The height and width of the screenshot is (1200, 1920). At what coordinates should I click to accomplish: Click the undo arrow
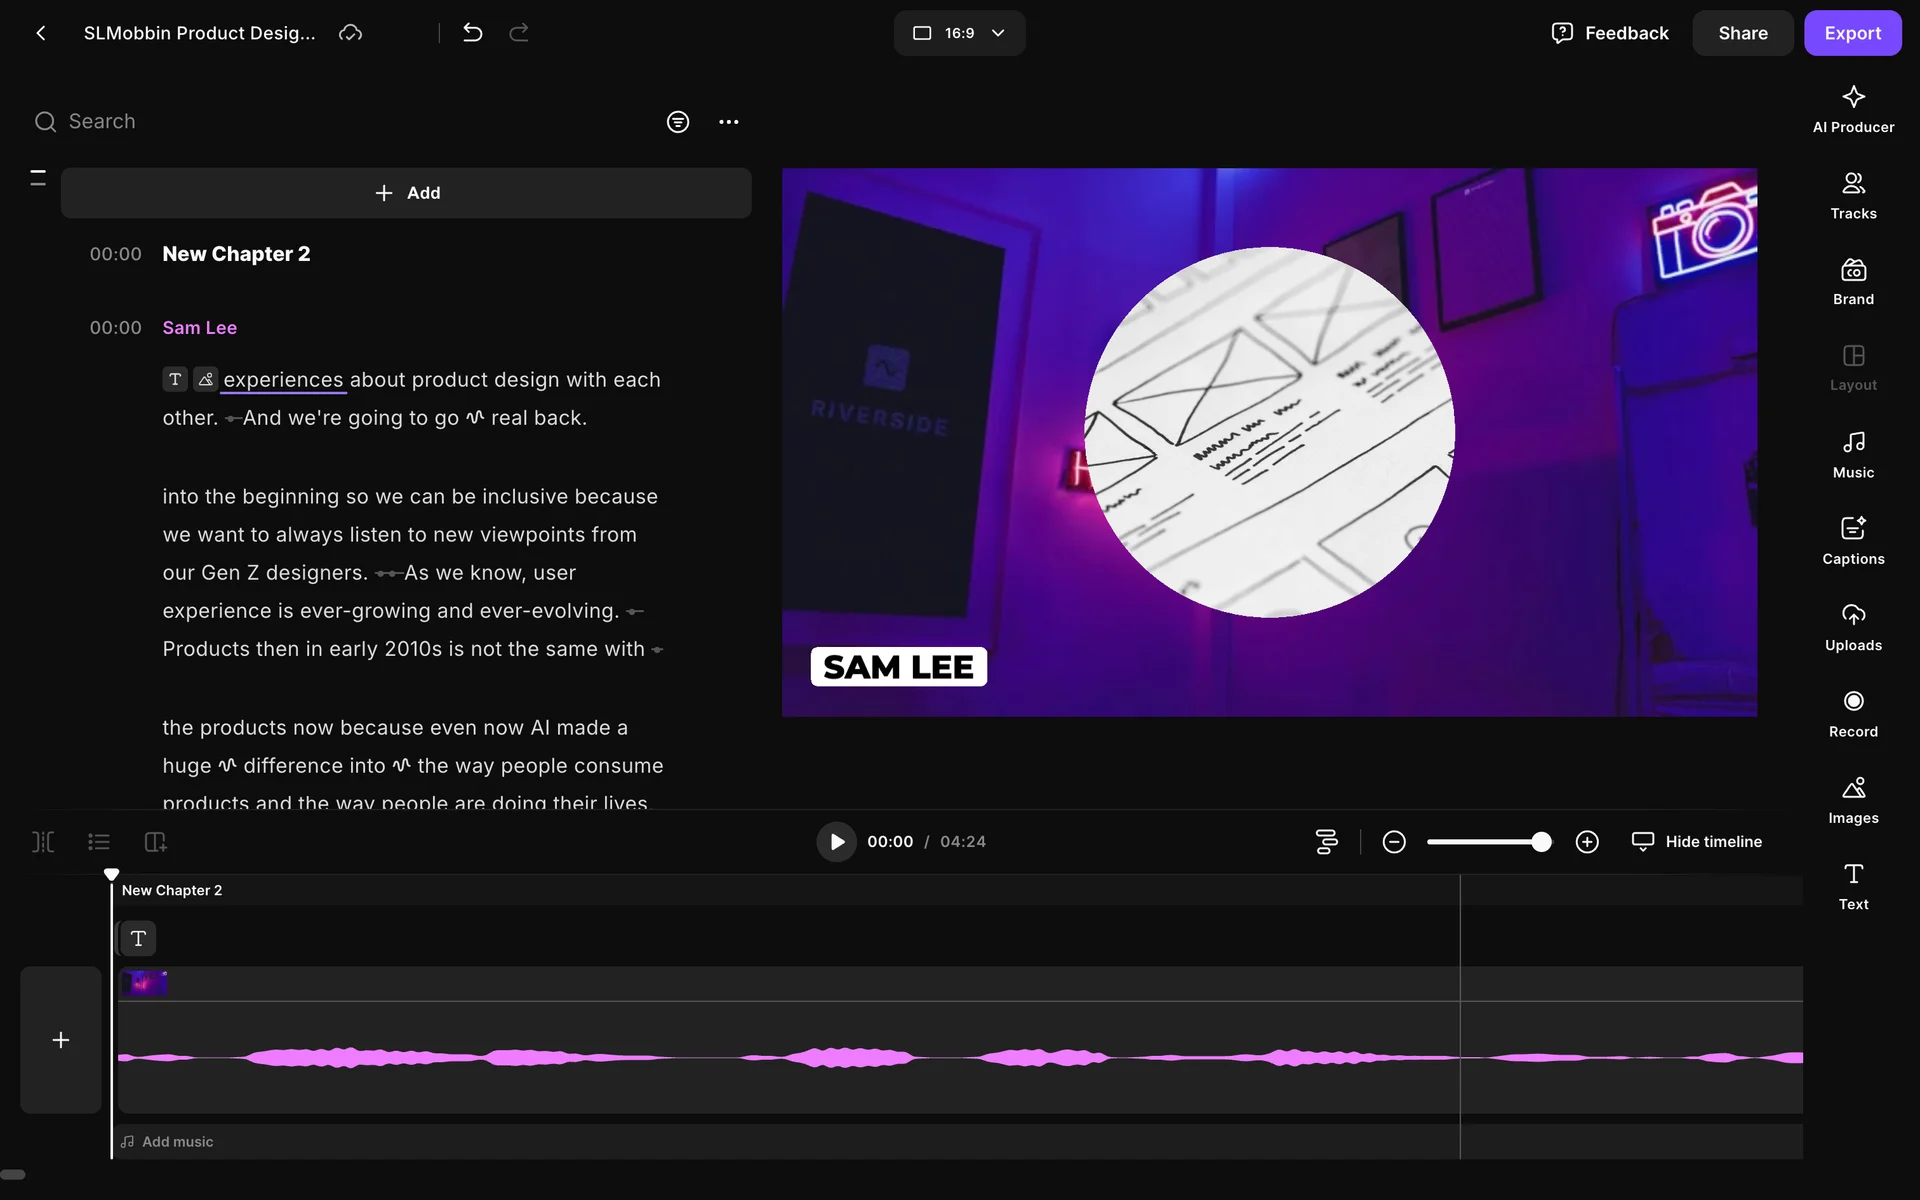(472, 33)
